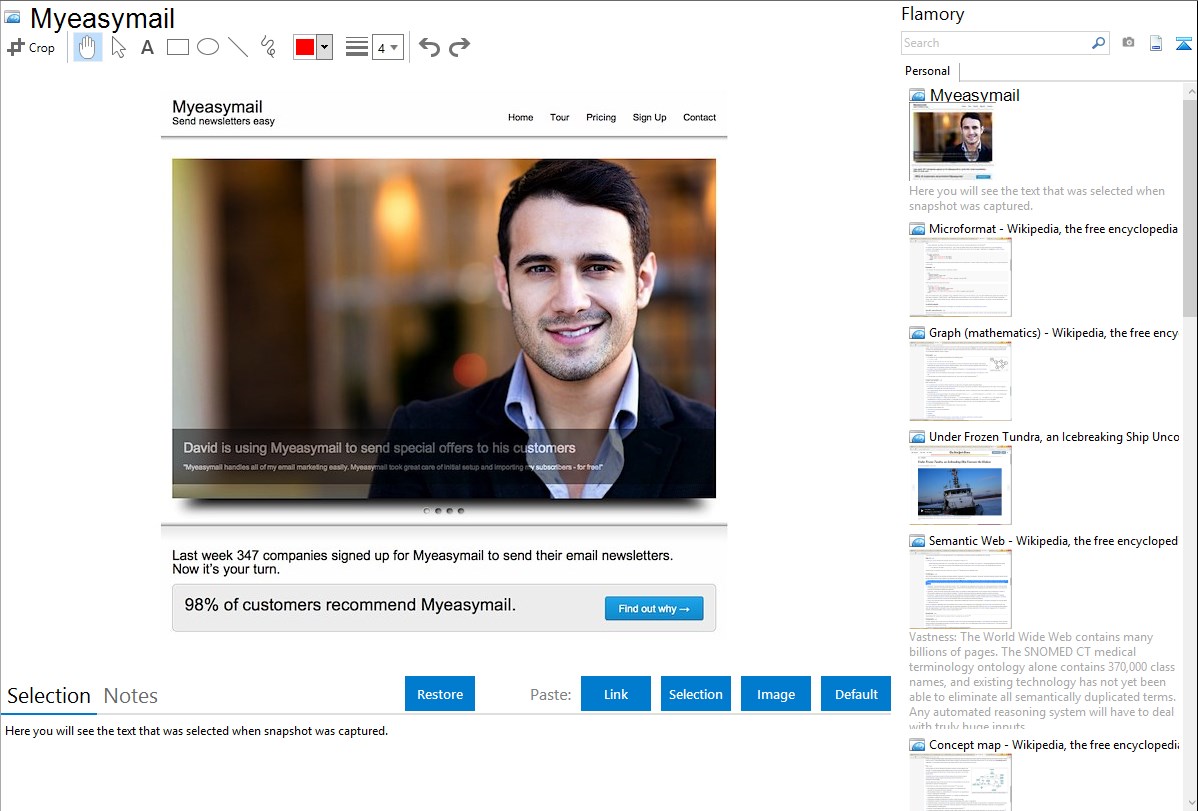Pick the ellipse shape tool
Screen dimensions: 1198x811
coord(208,47)
